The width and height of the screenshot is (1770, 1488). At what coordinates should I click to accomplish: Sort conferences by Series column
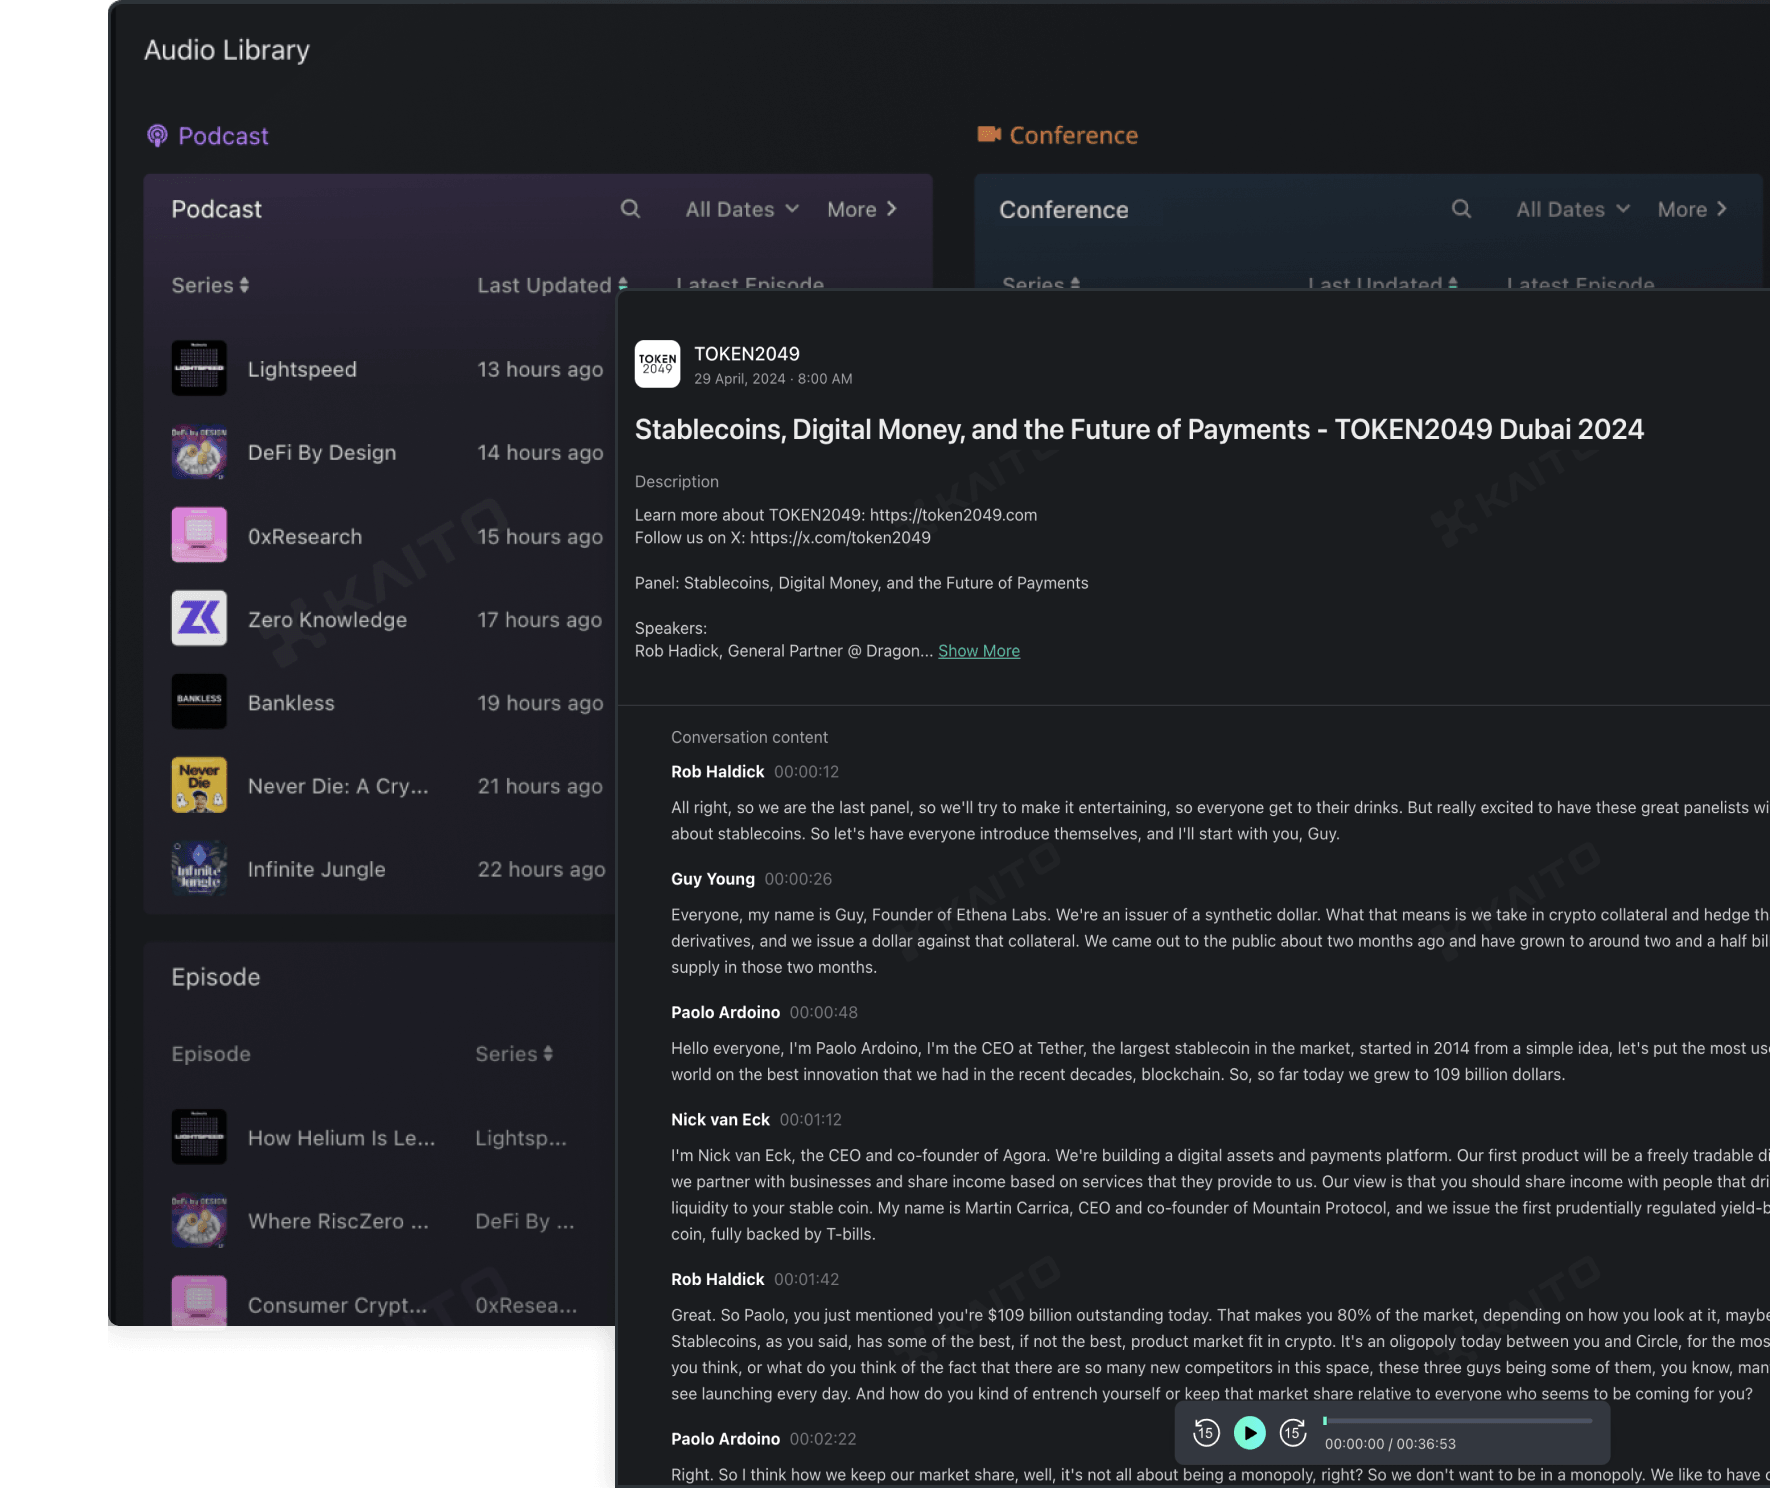pos(1041,283)
